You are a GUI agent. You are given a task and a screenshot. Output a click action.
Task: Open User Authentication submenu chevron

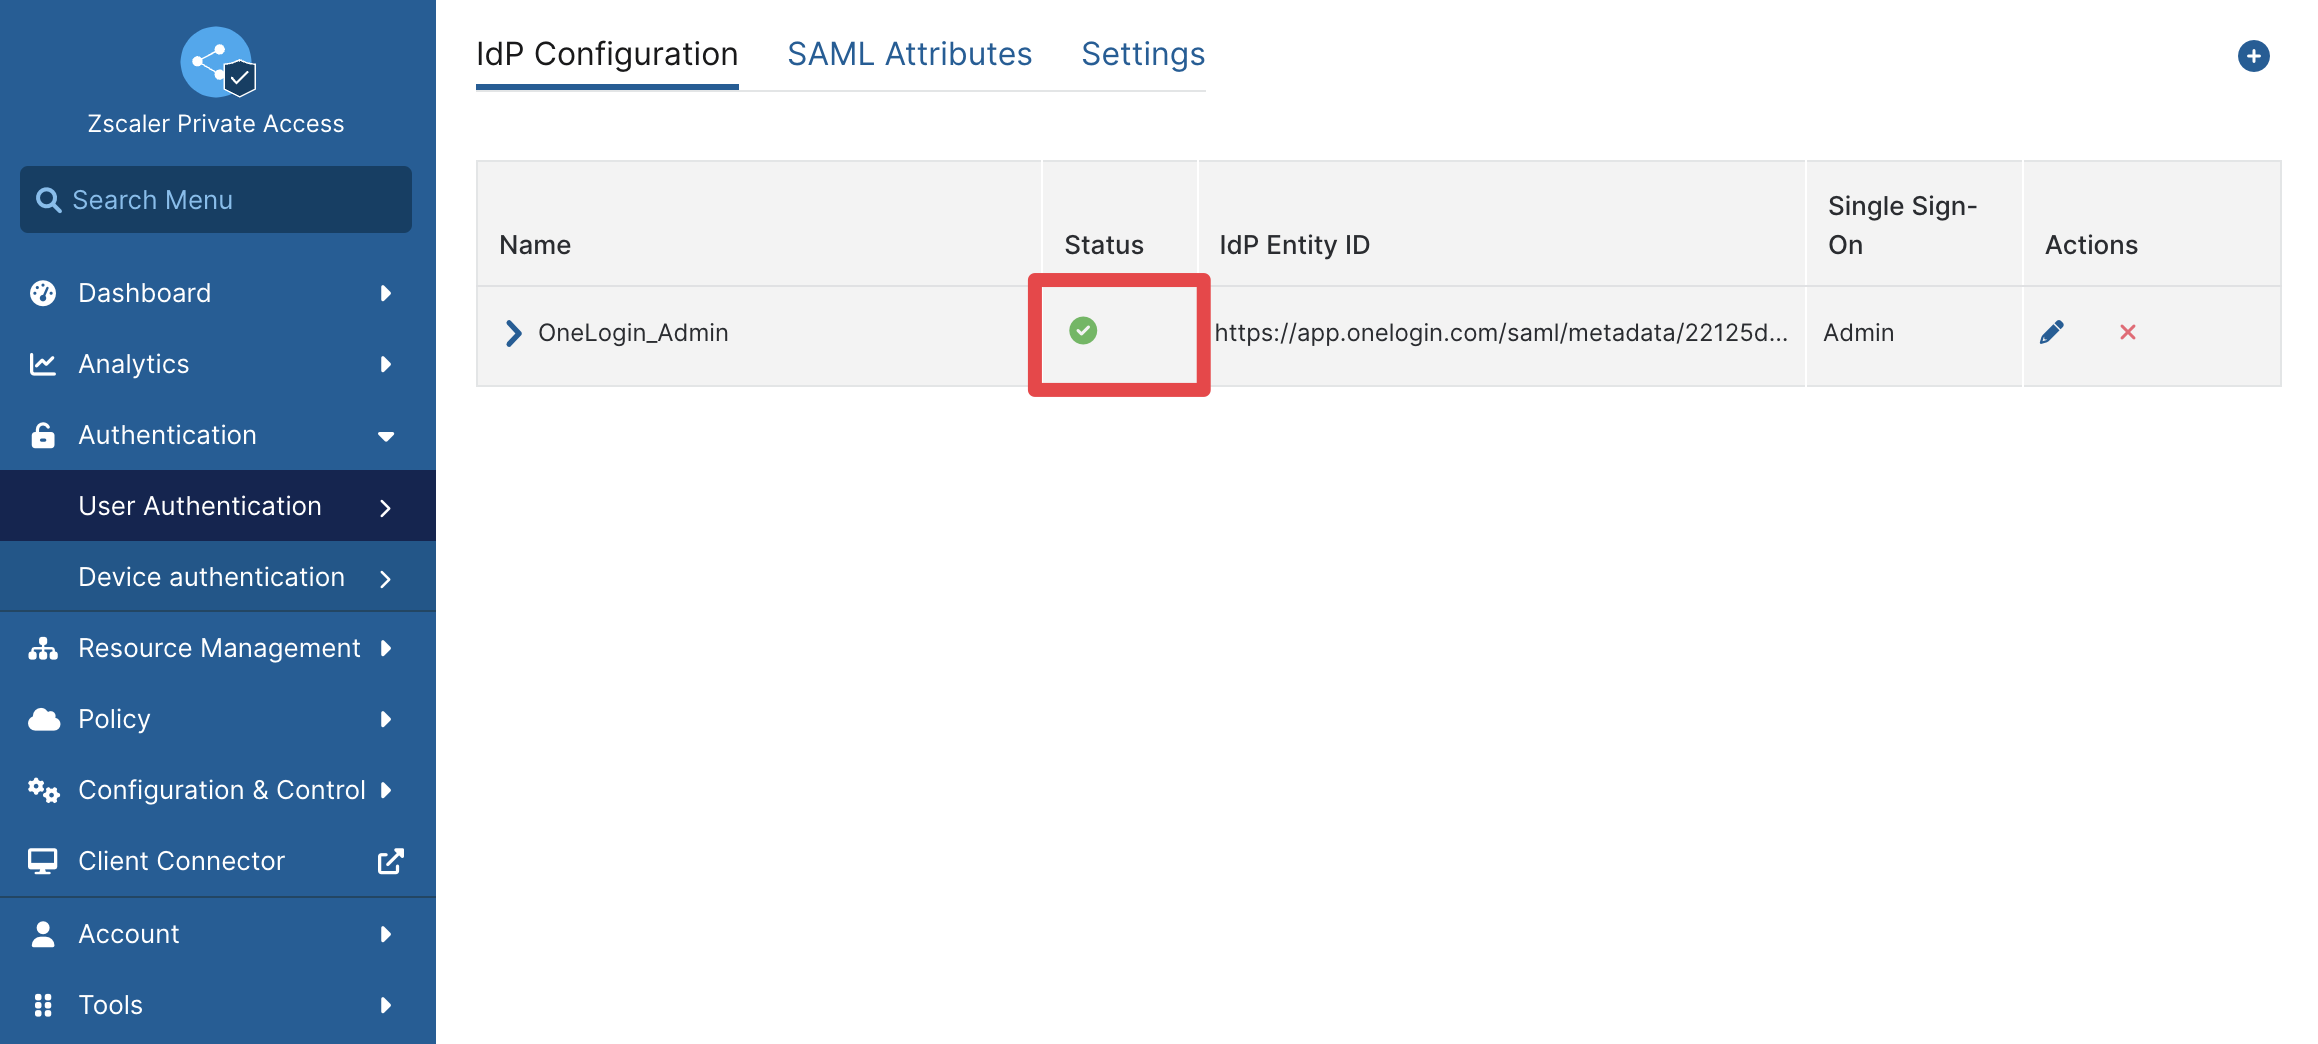click(385, 508)
